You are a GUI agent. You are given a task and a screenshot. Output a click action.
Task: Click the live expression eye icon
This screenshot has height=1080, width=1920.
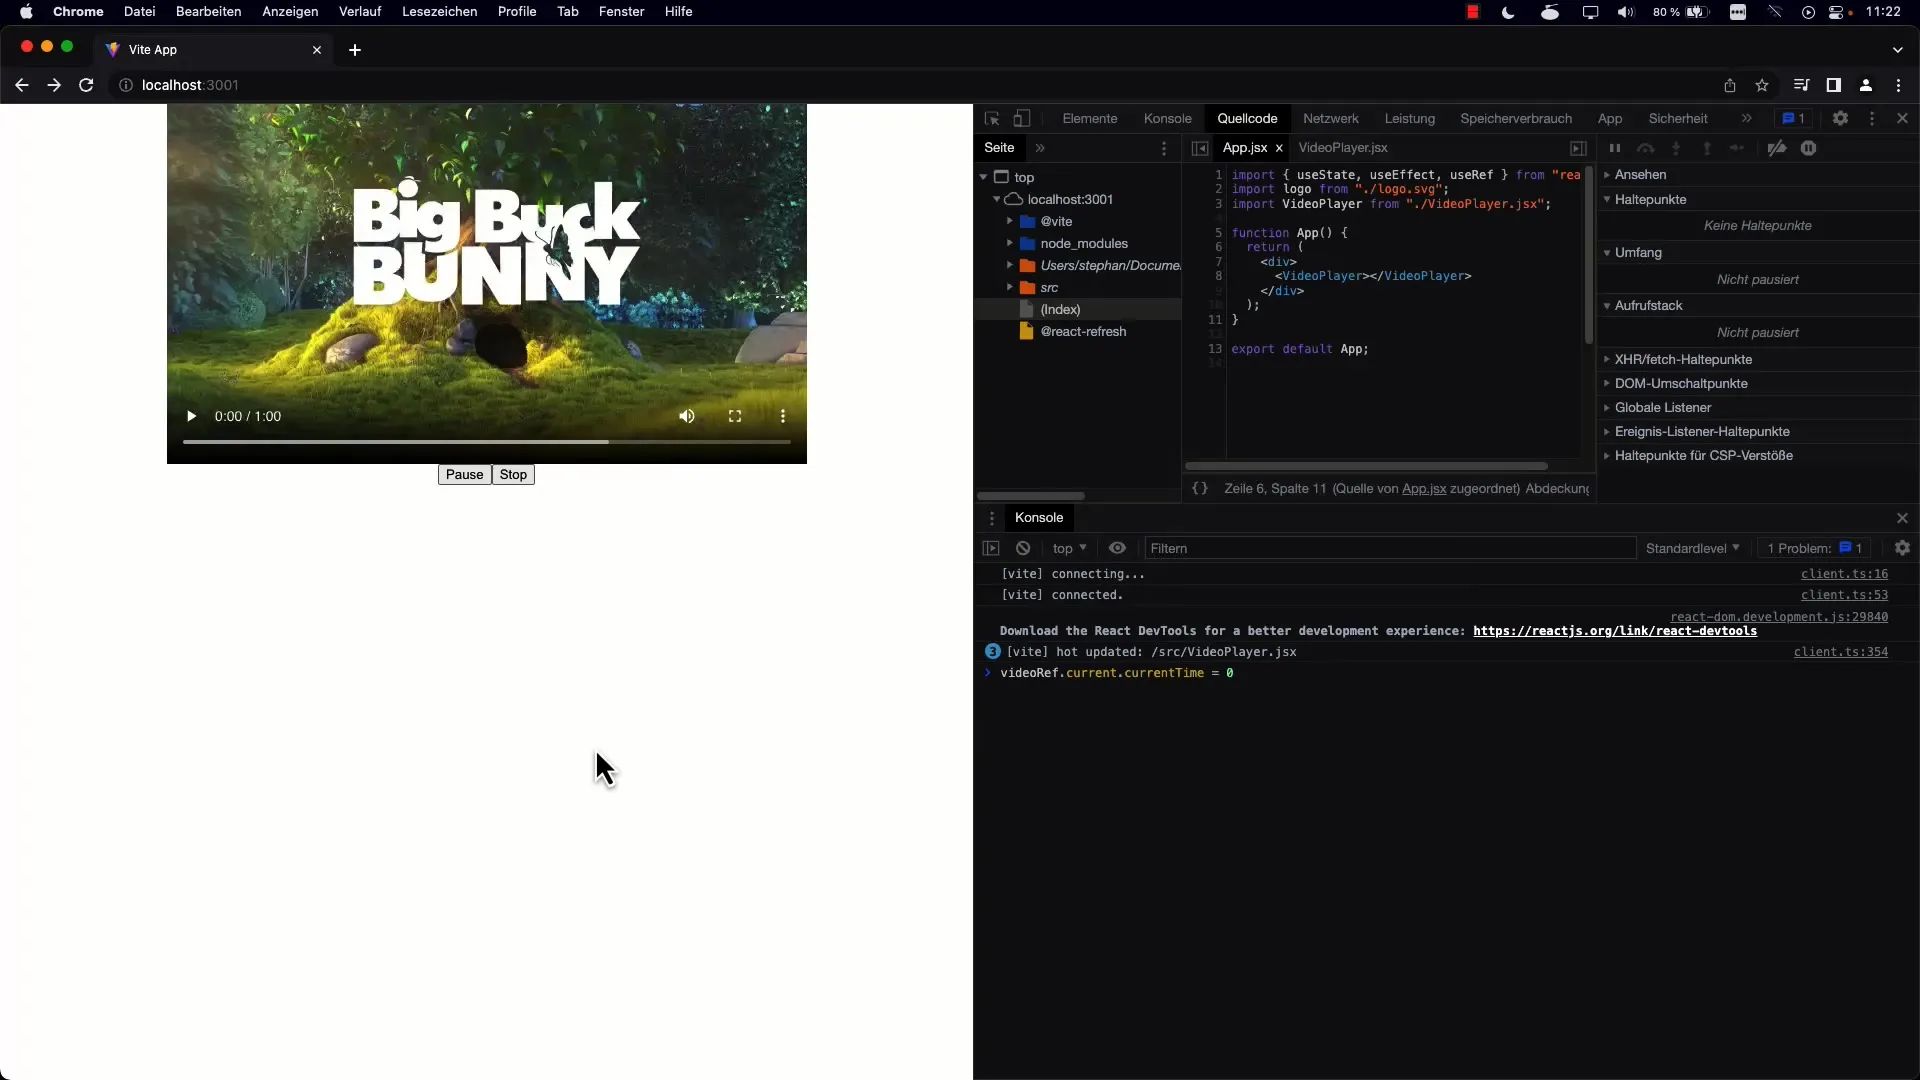pos(1117,548)
